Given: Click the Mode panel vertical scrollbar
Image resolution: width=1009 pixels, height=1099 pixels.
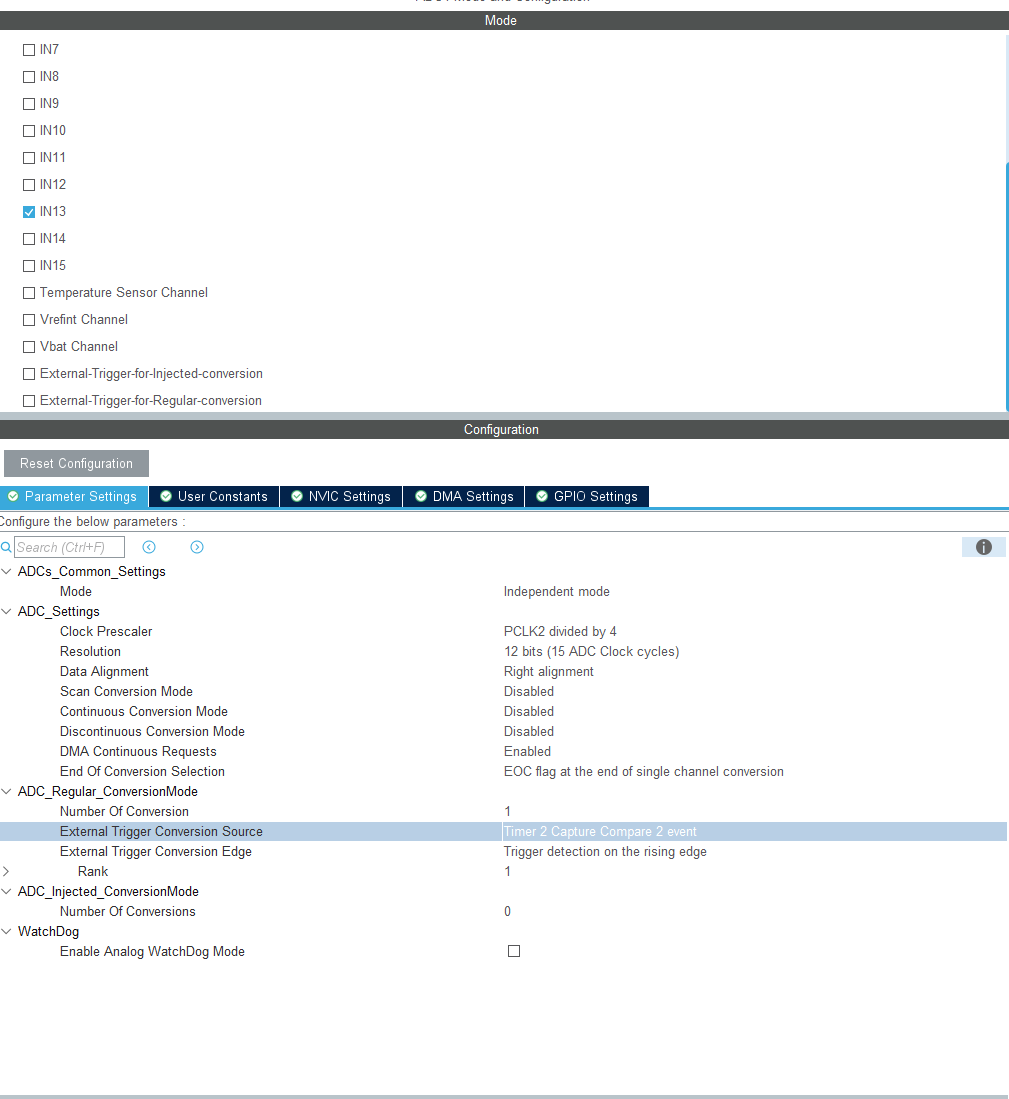Looking at the screenshot, I should 1007,287.
